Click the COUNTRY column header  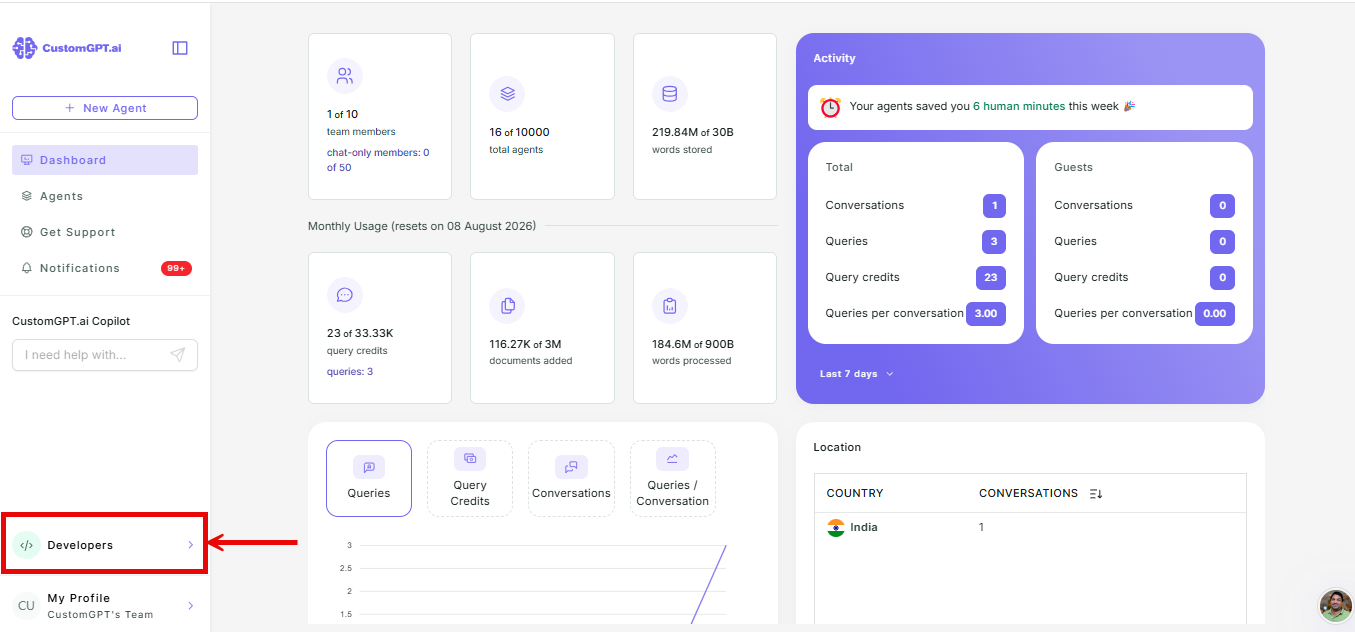[855, 494]
